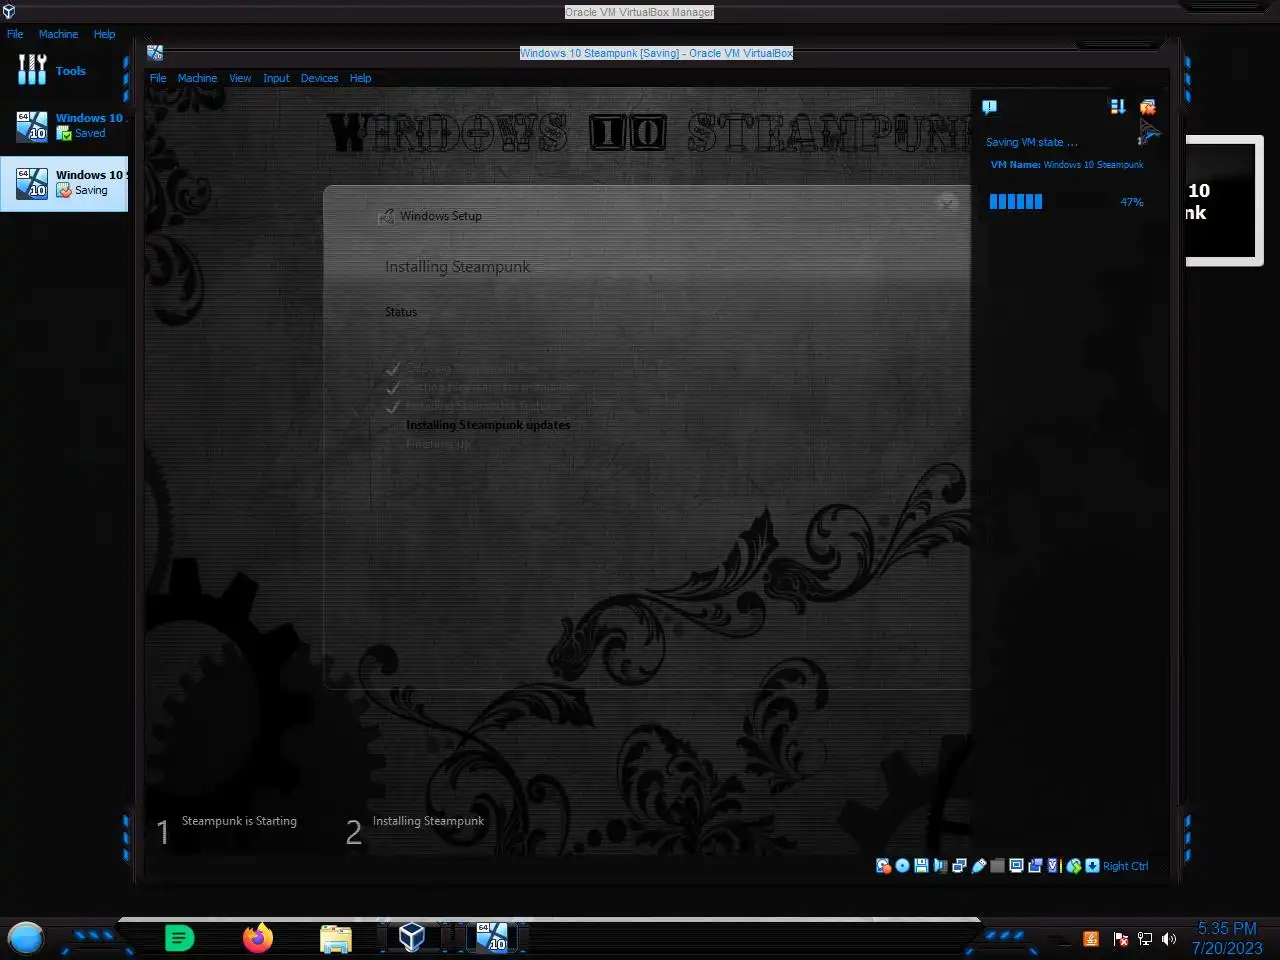Switch to VirtualBox Manager taskbar button
The width and height of the screenshot is (1280, 960).
click(x=411, y=937)
